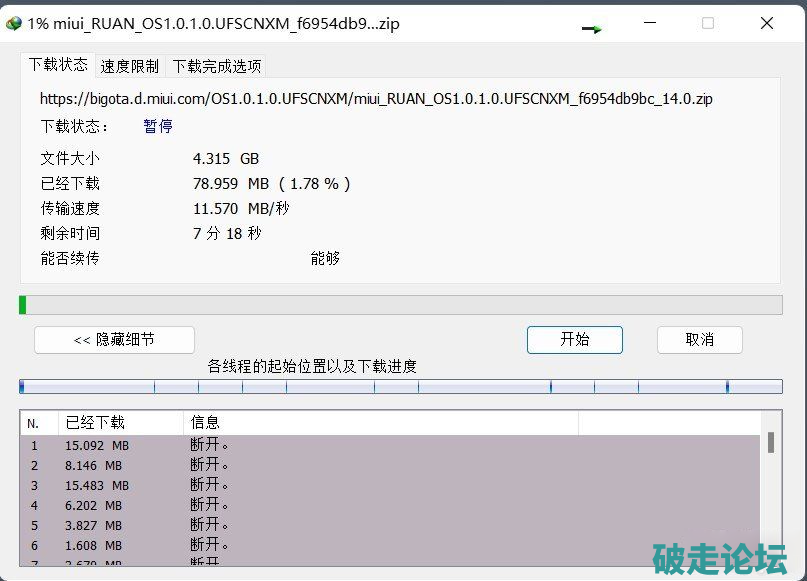Click the IDM icon in the title bar
The image size is (807, 581).
click(x=14, y=23)
